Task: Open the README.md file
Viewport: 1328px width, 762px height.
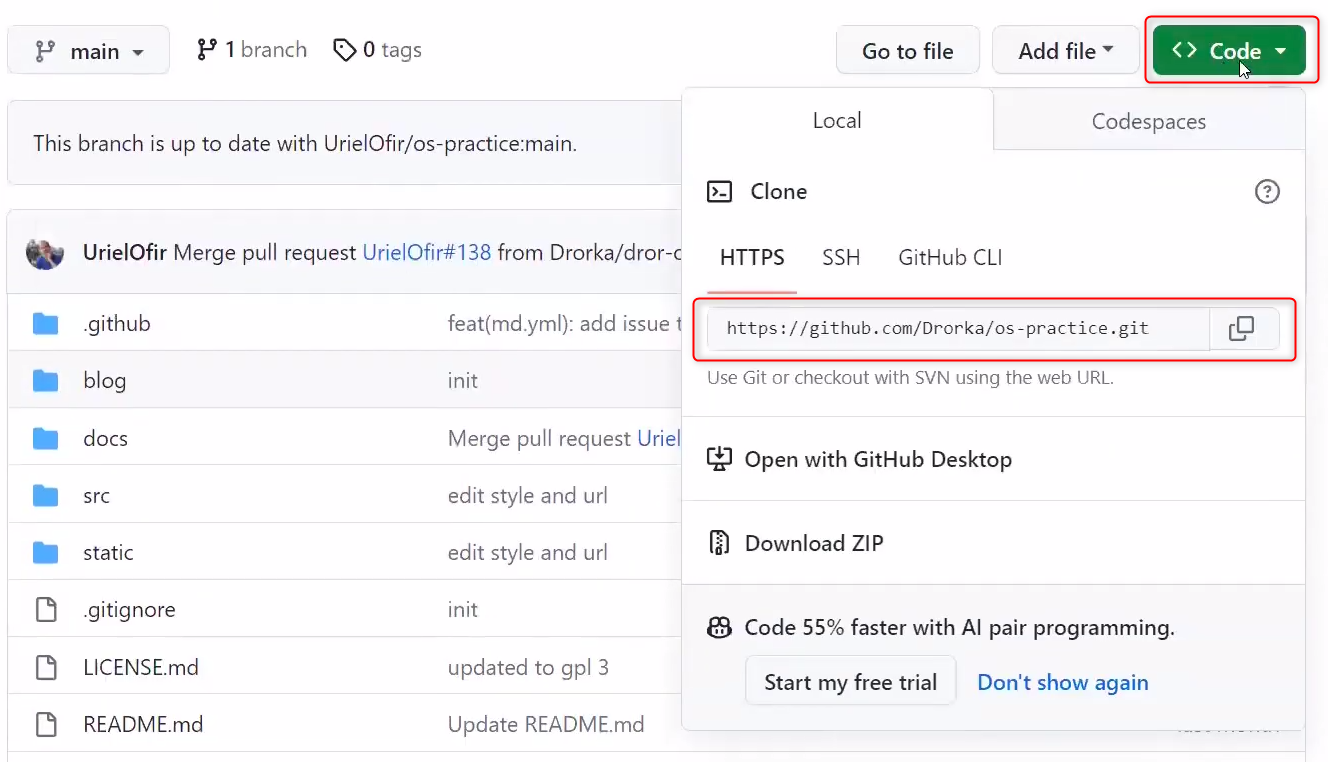Action: tap(143, 725)
